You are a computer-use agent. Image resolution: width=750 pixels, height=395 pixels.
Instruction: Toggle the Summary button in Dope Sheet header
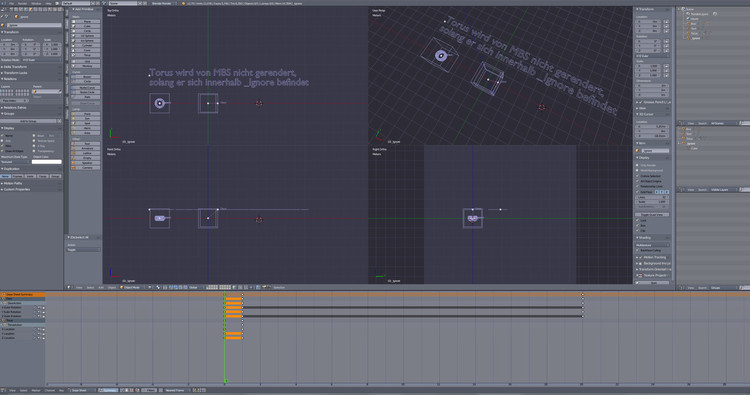(108, 390)
